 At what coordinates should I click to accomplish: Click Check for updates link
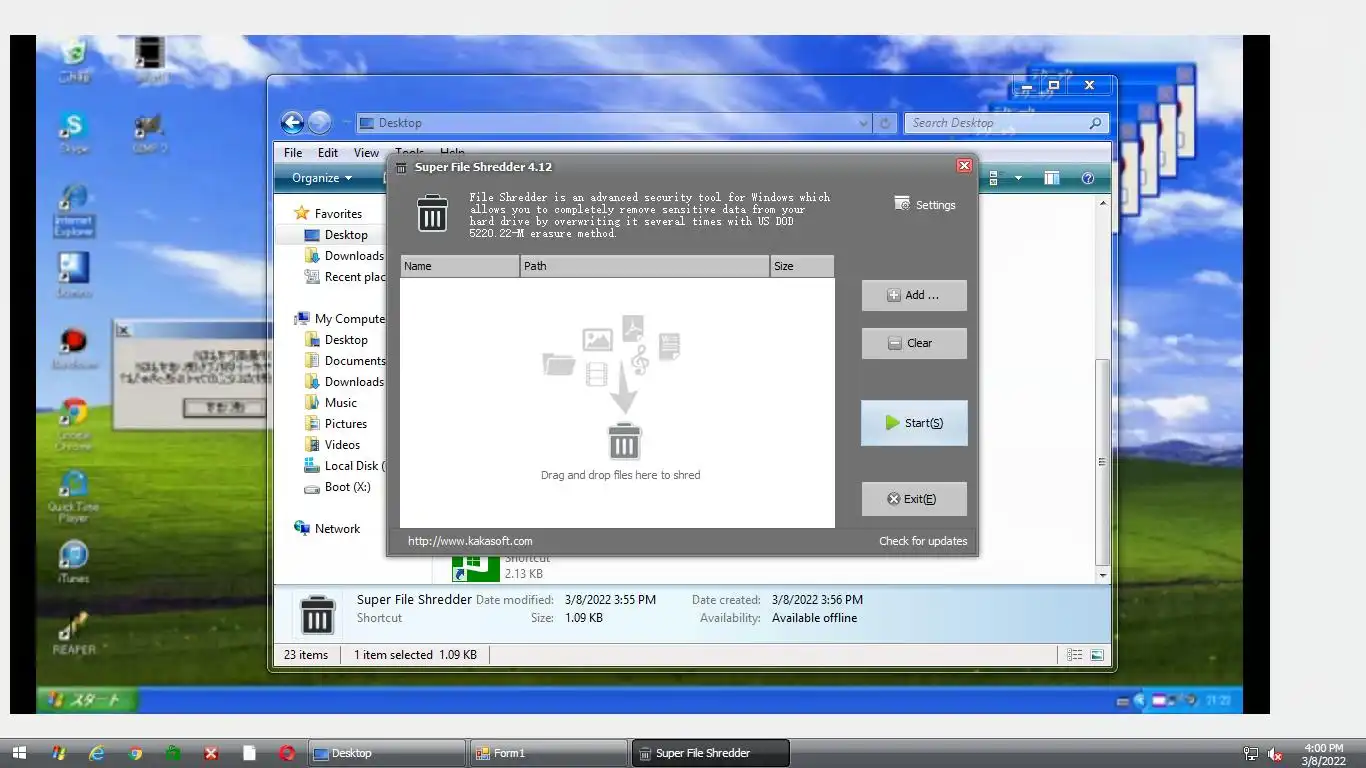point(923,541)
